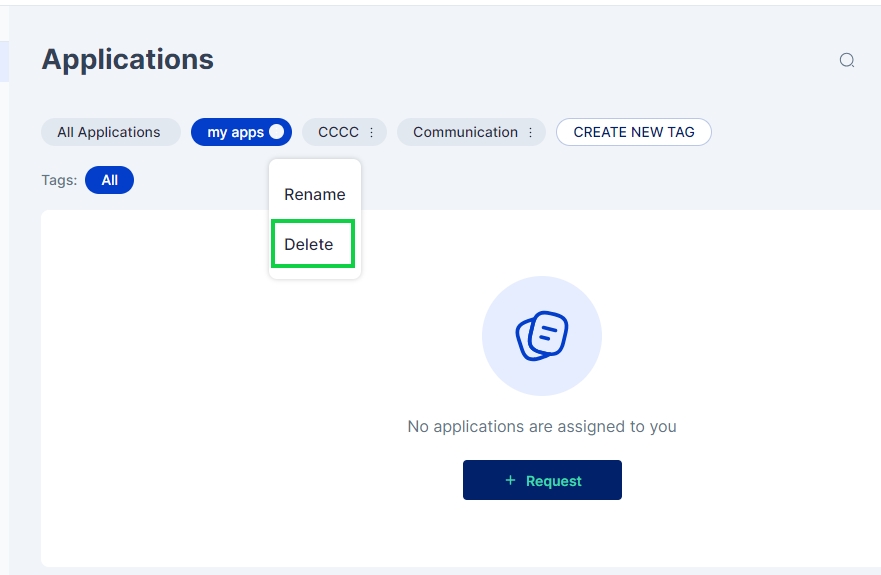Open the CCCC tag three-dot menu
881x575 pixels.
[372, 132]
